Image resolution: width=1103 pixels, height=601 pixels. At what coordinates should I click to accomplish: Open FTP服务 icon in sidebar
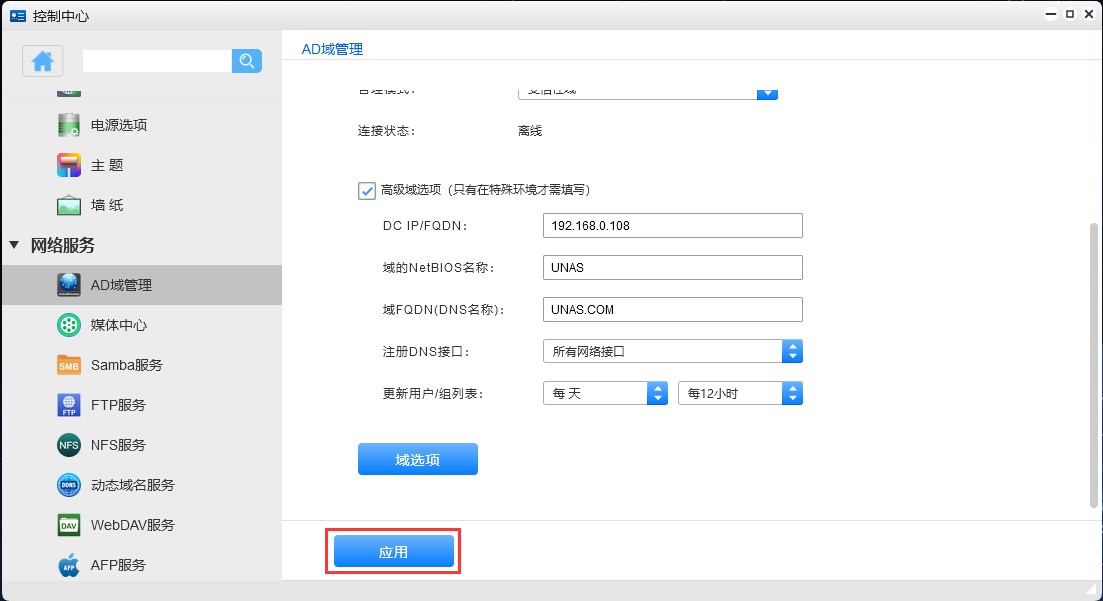[69, 405]
